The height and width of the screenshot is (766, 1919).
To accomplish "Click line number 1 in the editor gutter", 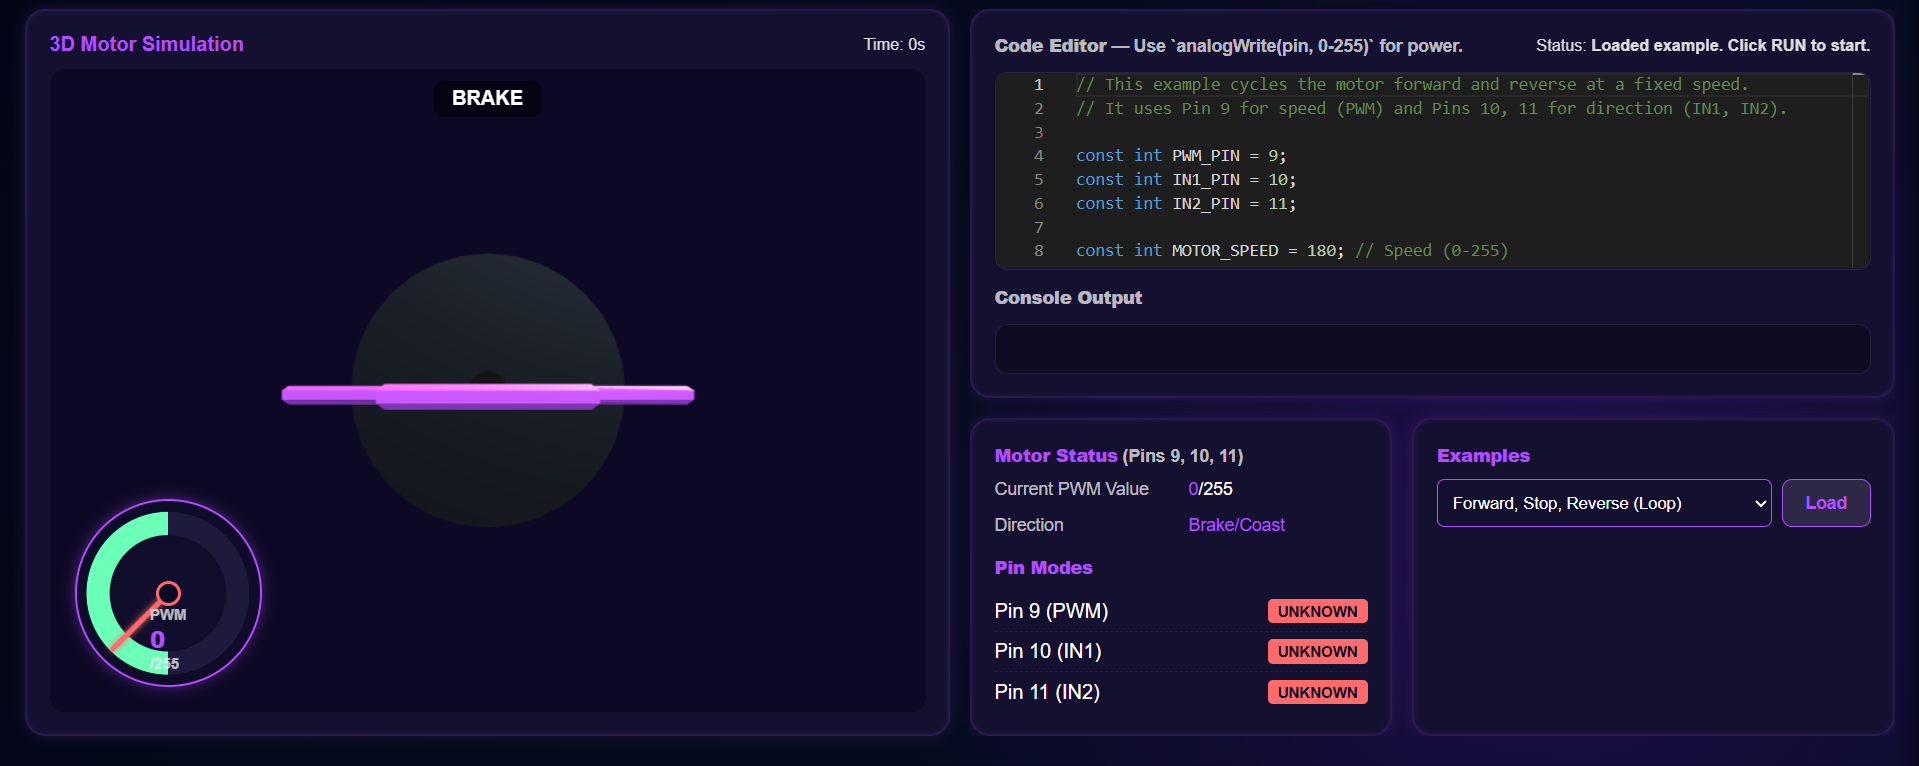I will click(1039, 85).
